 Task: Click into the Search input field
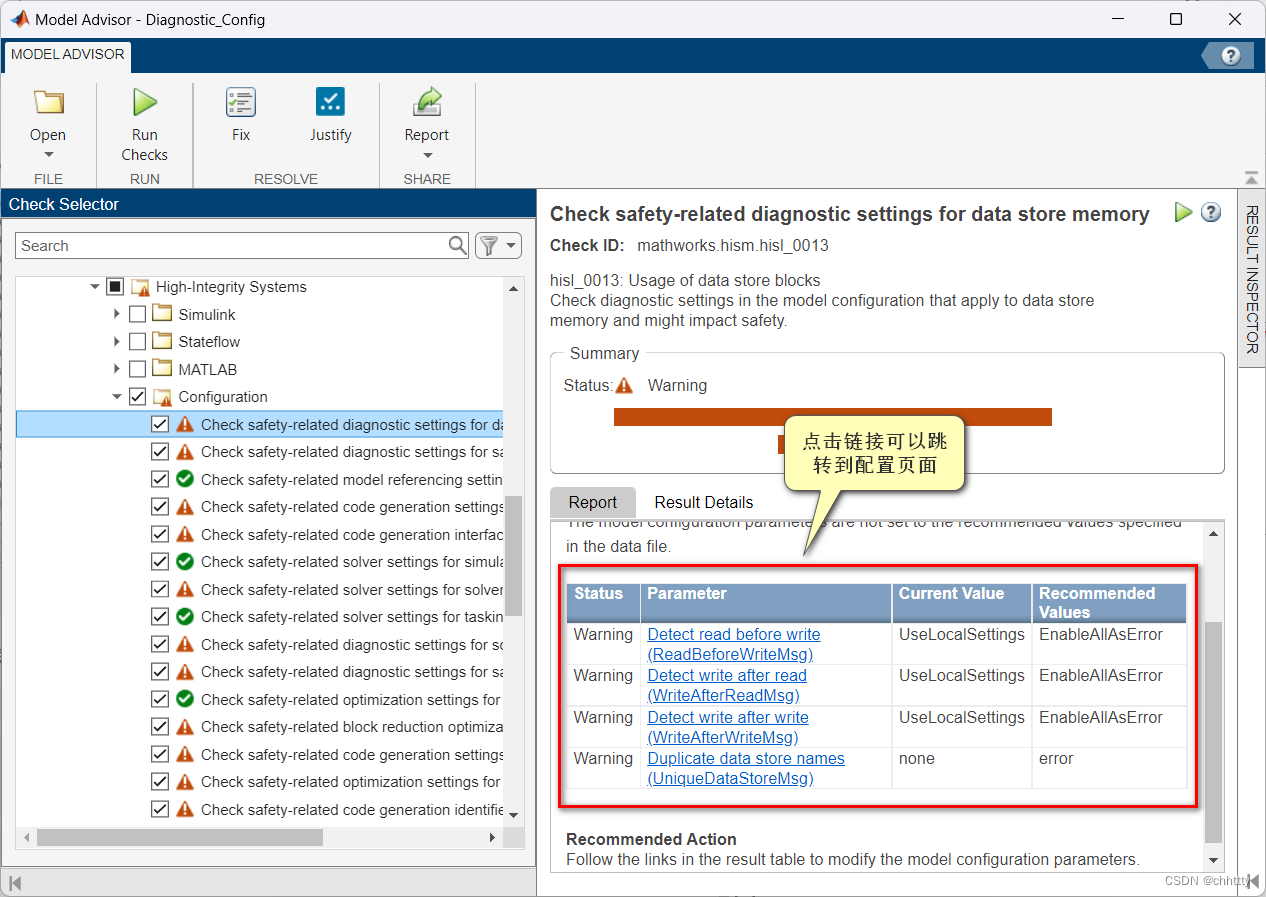click(231, 245)
